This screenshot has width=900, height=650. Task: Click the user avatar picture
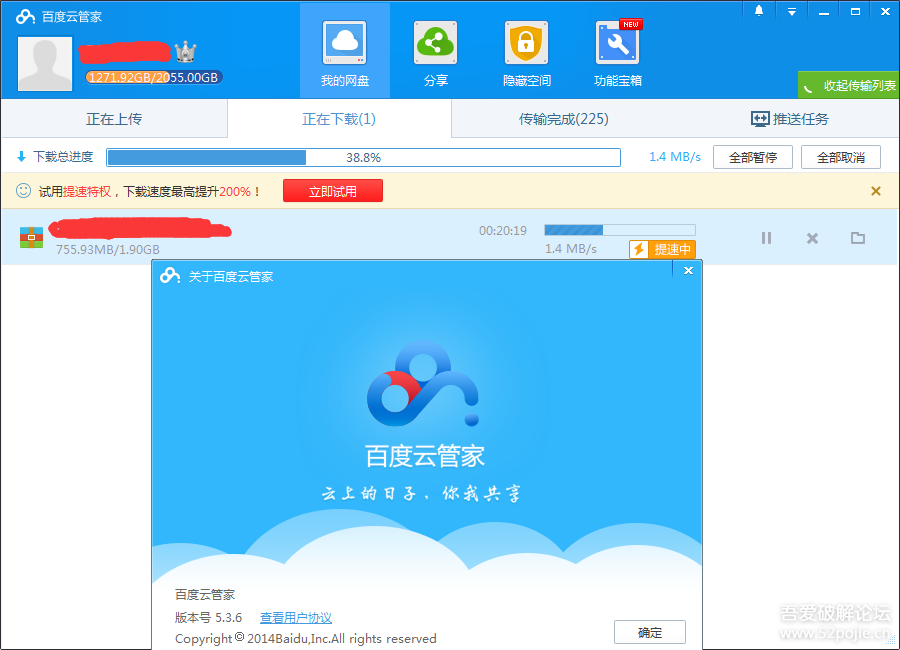tap(45, 64)
